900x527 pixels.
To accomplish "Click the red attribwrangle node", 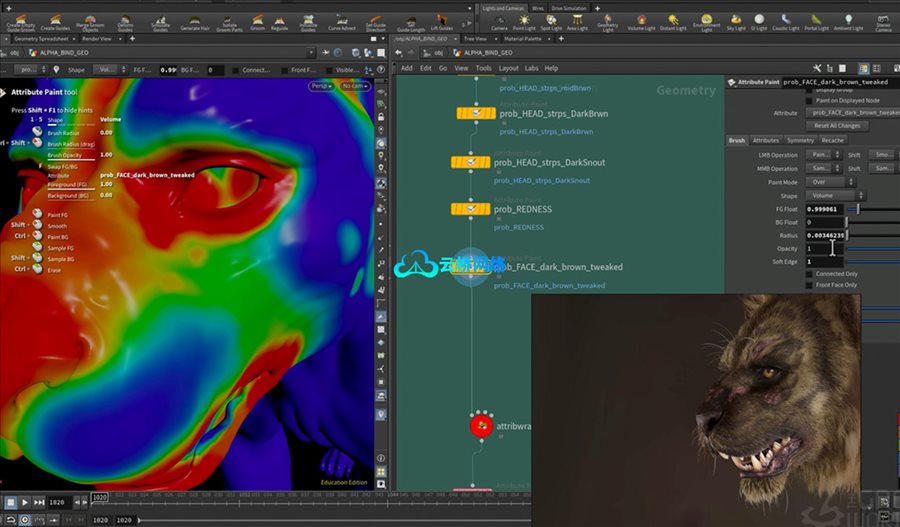I will click(x=481, y=426).
